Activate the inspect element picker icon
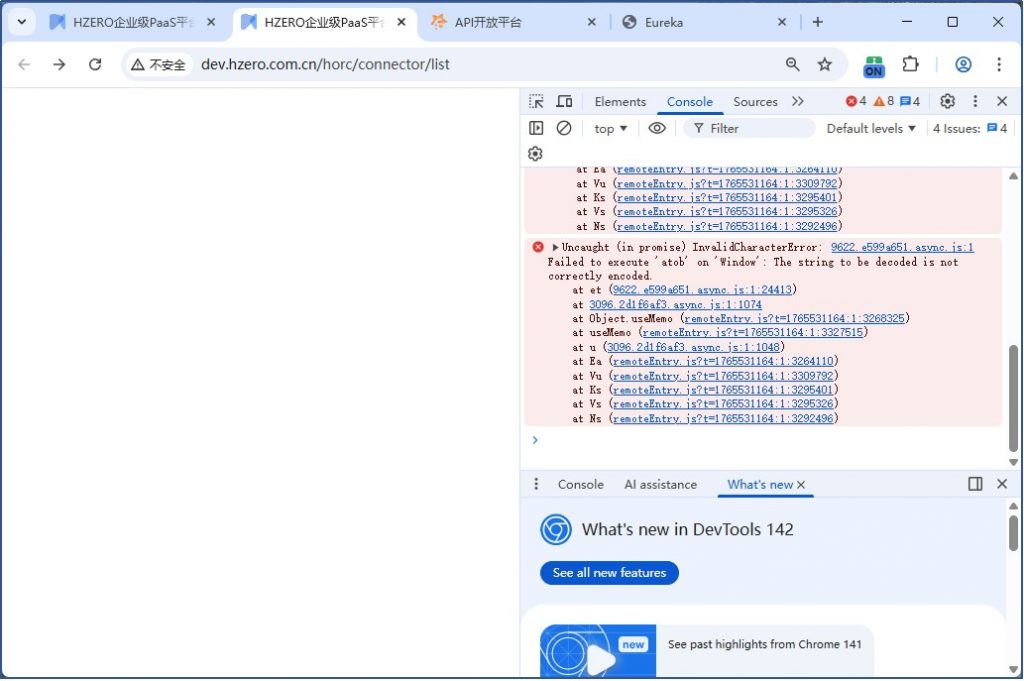Screen dimensions: 1024x681 click(x=537, y=101)
